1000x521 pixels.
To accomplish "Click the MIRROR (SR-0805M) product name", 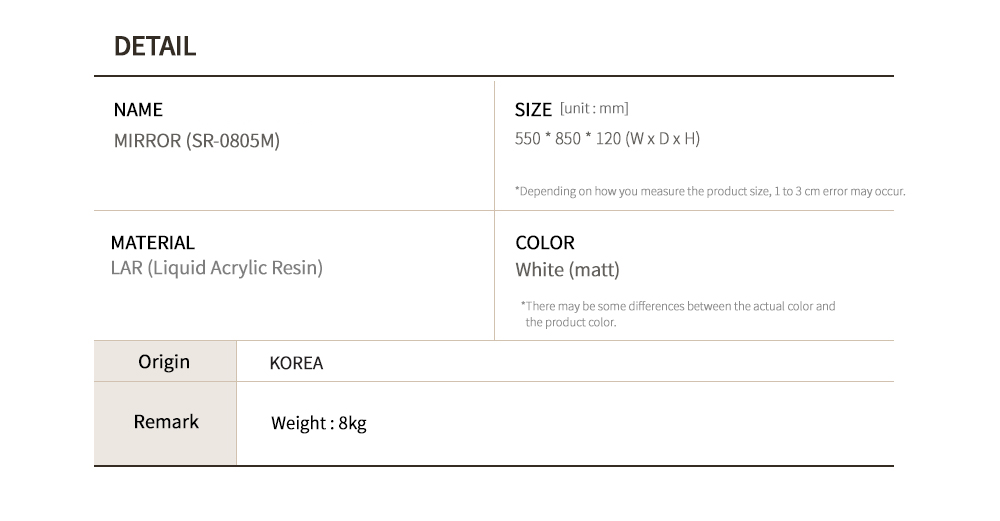I will point(197,140).
